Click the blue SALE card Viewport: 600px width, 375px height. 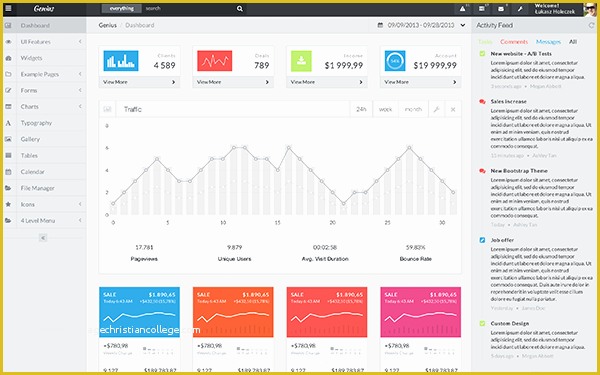(139, 312)
